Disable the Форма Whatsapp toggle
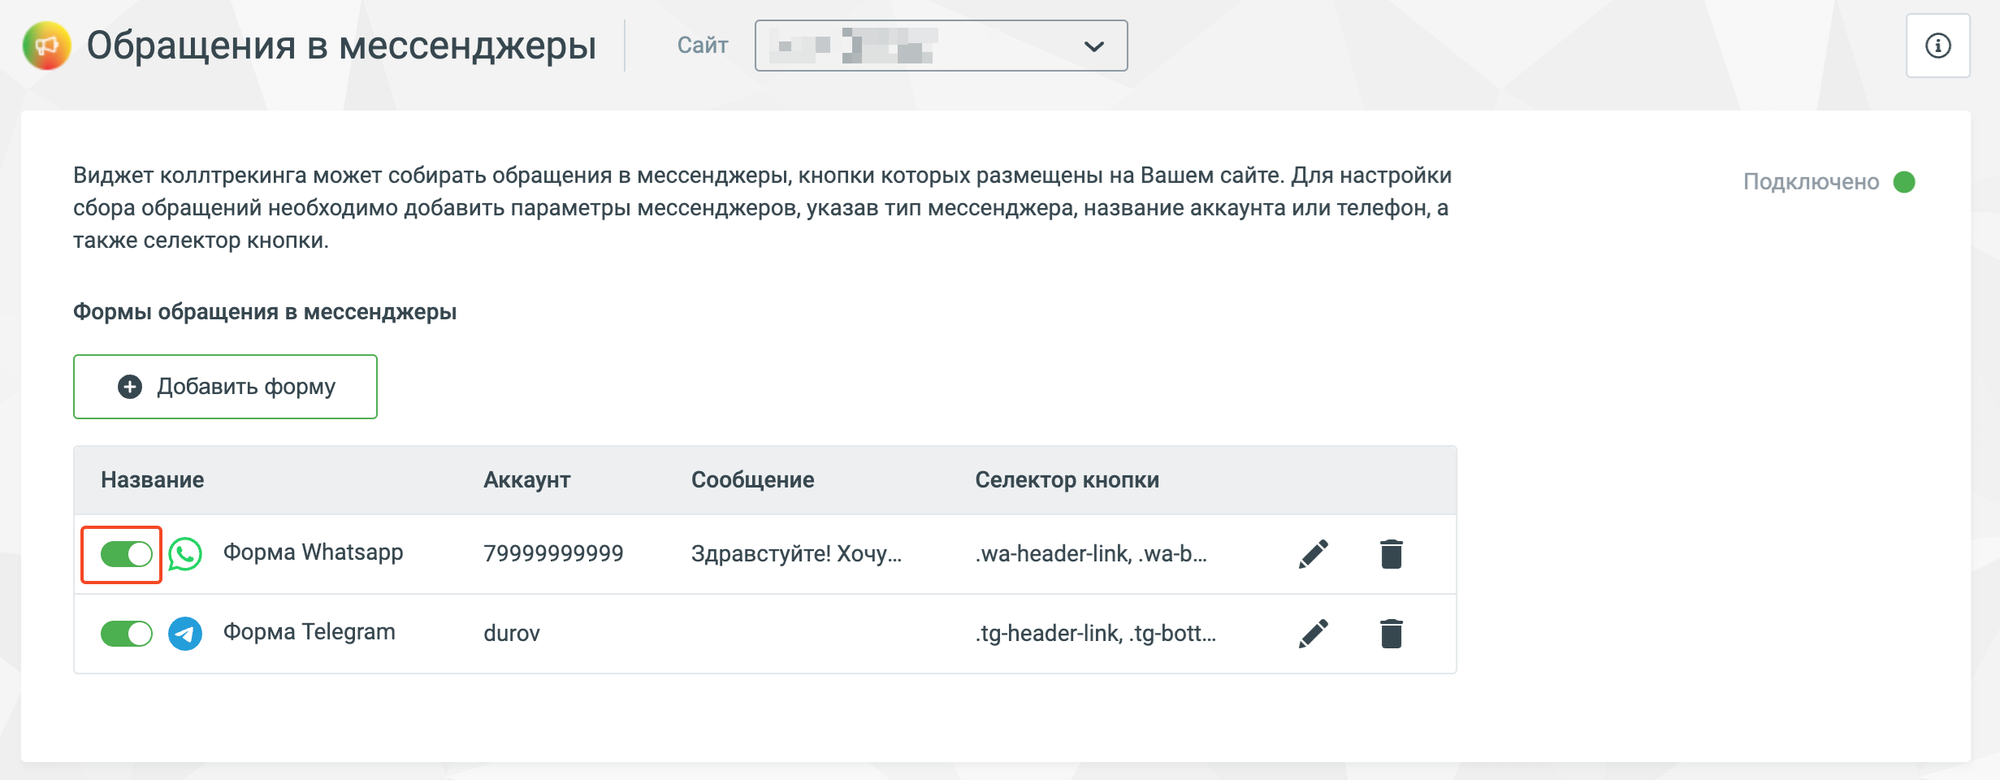This screenshot has height=780, width=2000. tap(126, 554)
